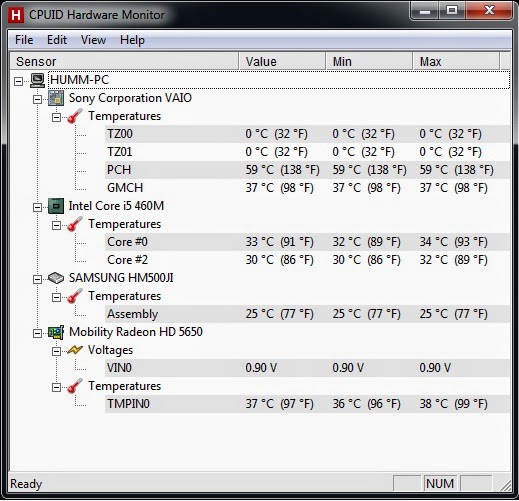Select the Core #0 sensor row
Image resolution: width=519 pixels, height=501 pixels.
coord(307,242)
